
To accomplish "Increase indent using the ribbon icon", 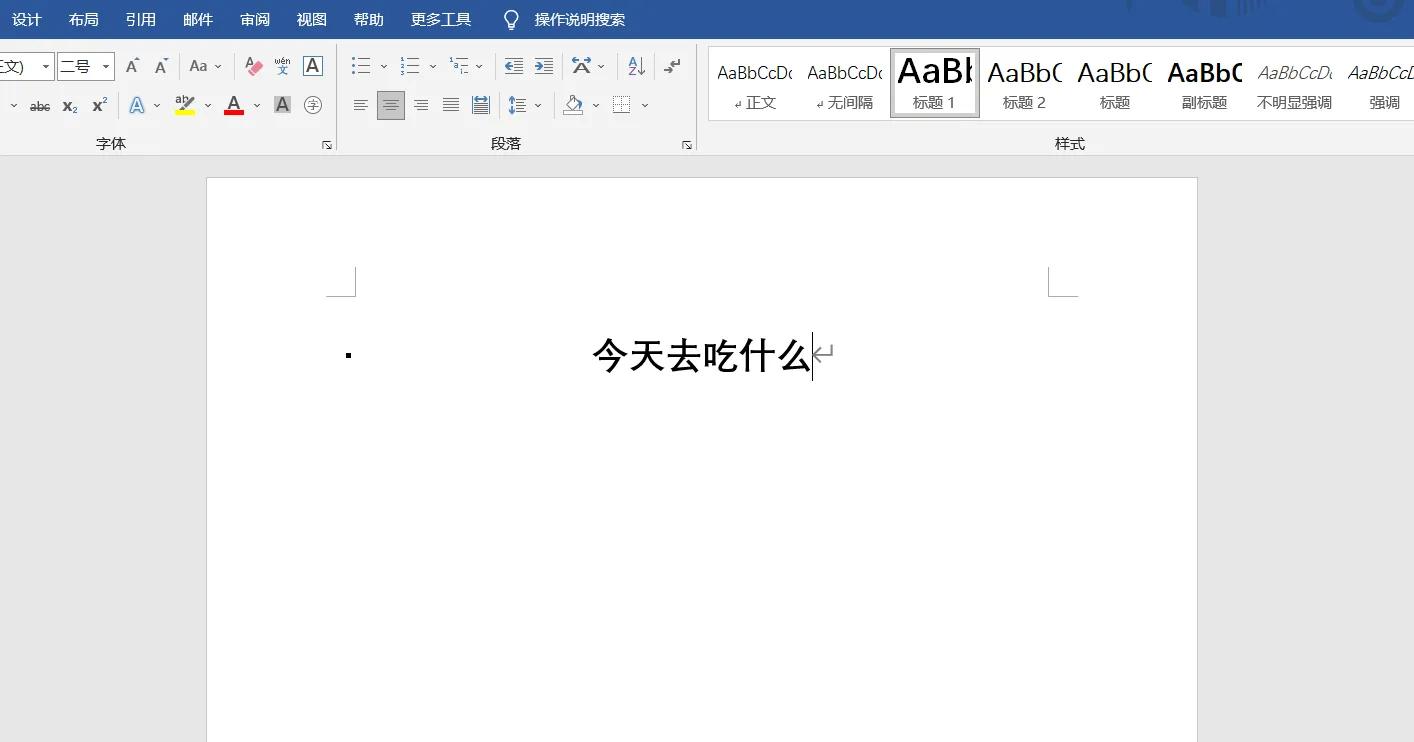I will pyautogui.click(x=543, y=66).
